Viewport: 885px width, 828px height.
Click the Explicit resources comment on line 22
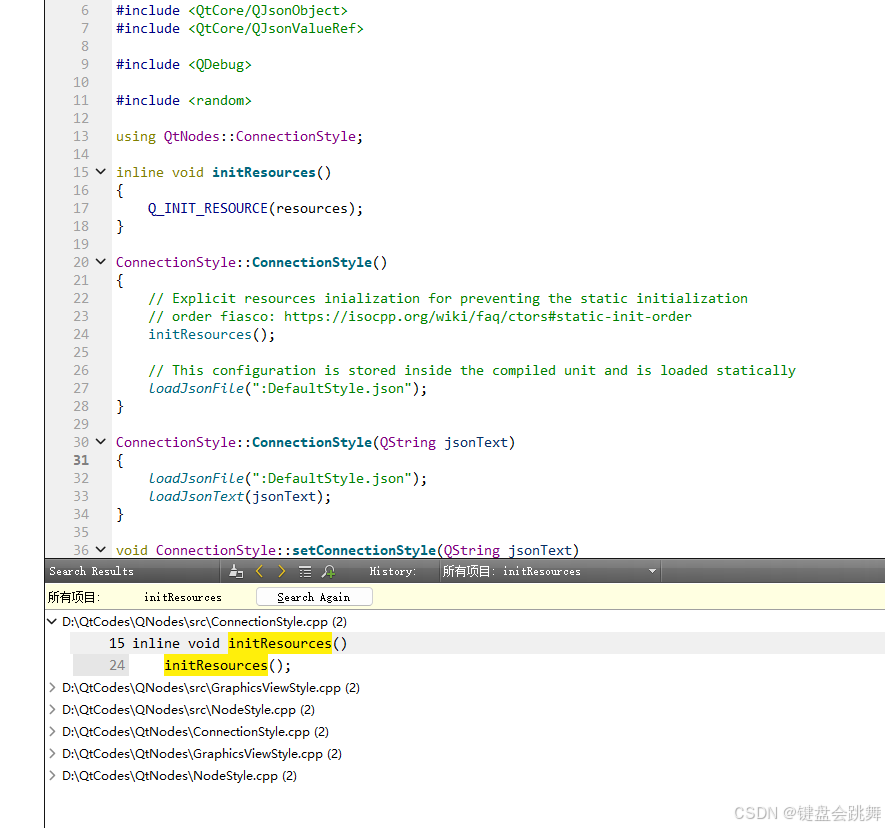(x=448, y=299)
